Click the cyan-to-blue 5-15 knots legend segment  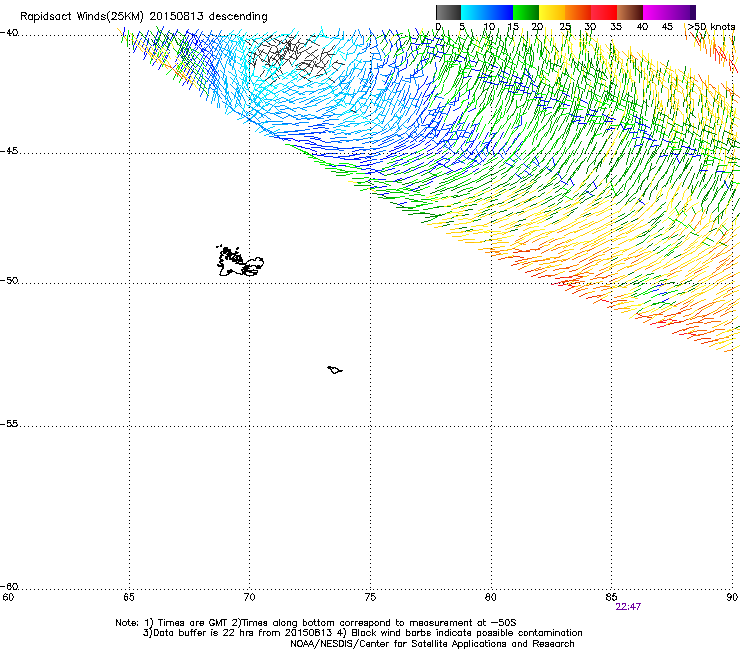(x=487, y=12)
